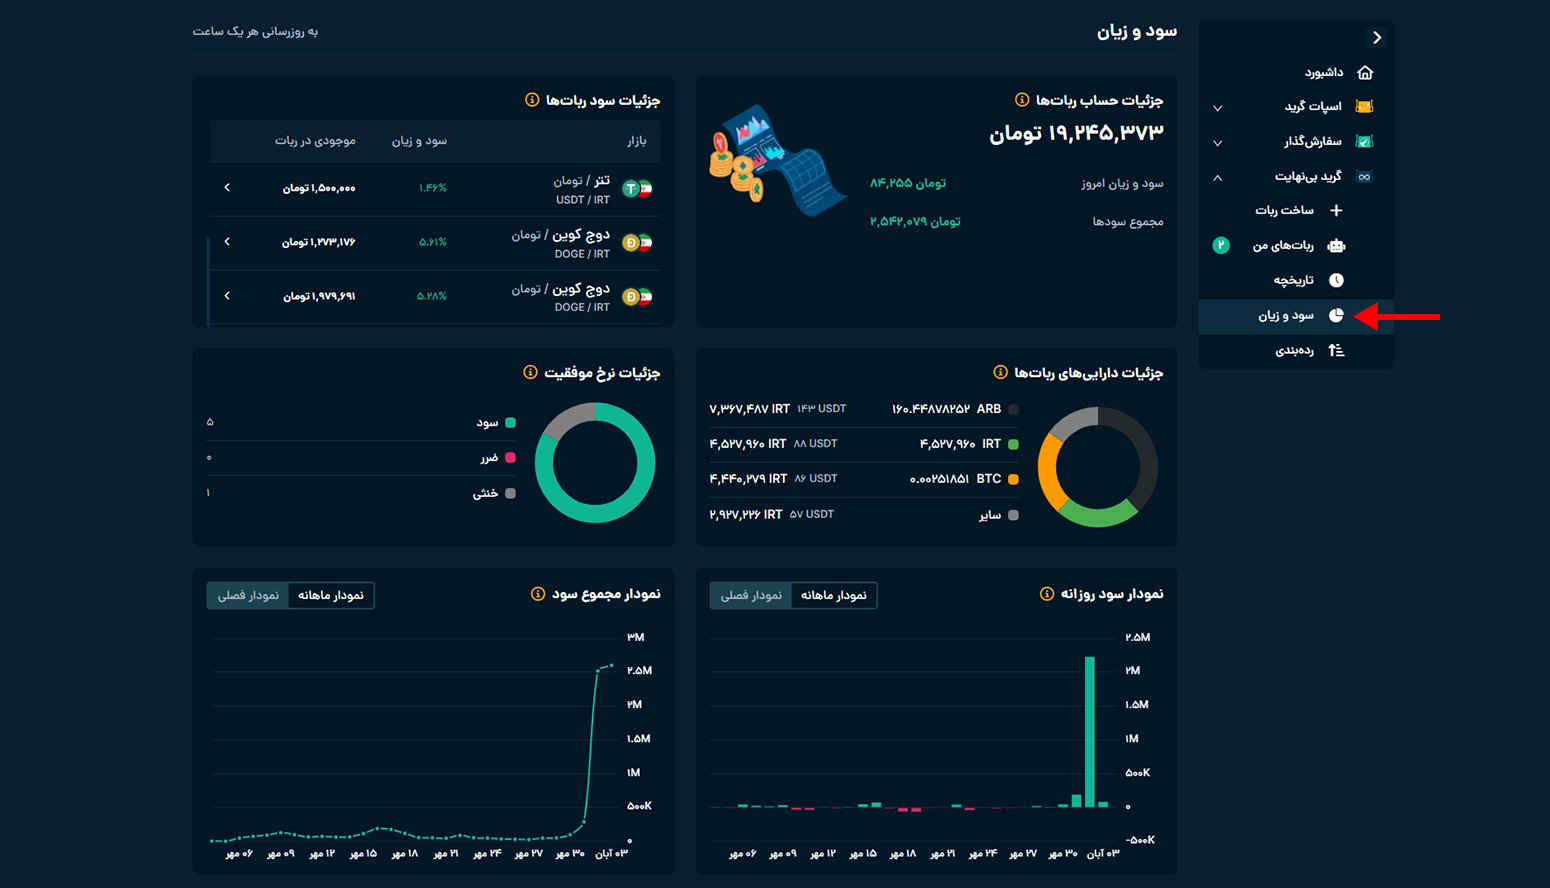Click info icon beside نمودار مجموع سود
Viewport: 1550px width, 888px height.
click(538, 594)
